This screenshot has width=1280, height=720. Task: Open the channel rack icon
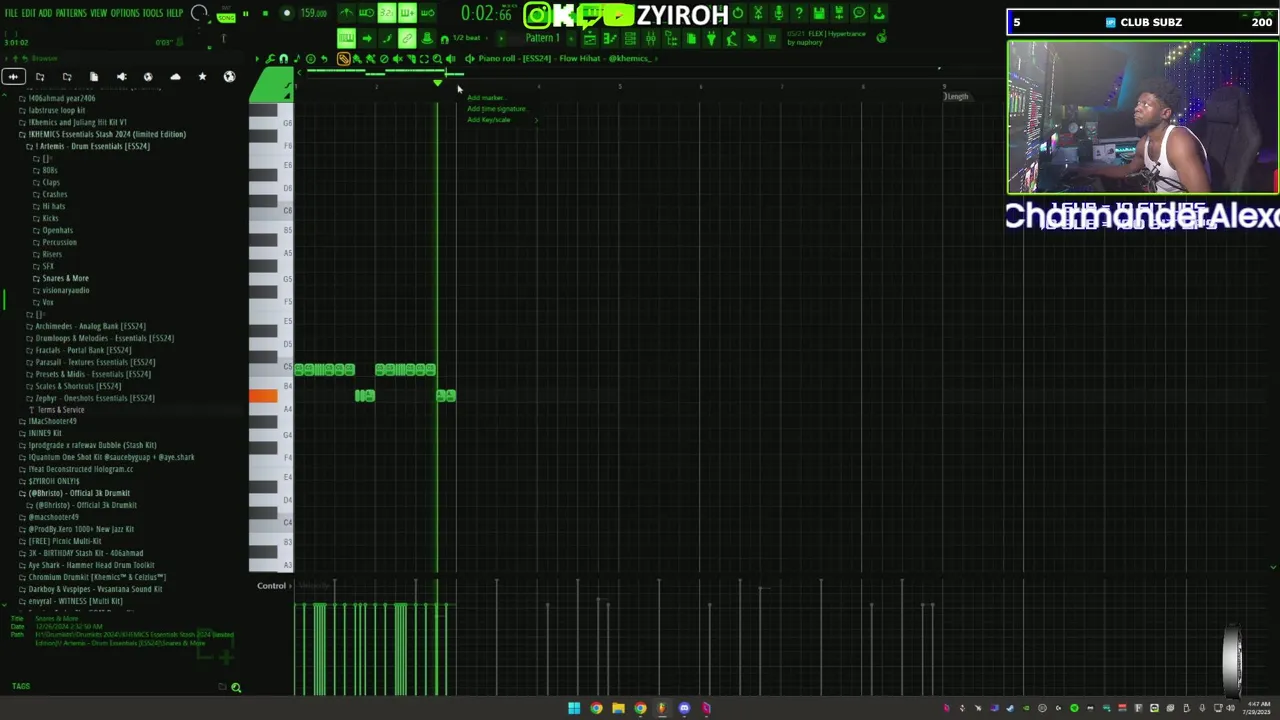pos(630,38)
